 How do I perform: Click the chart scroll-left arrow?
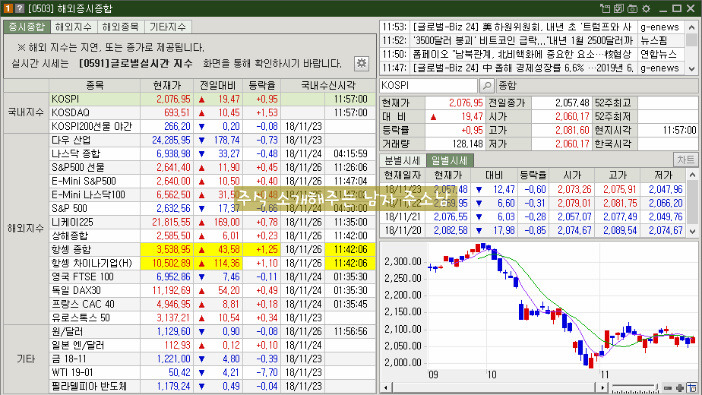(386, 387)
